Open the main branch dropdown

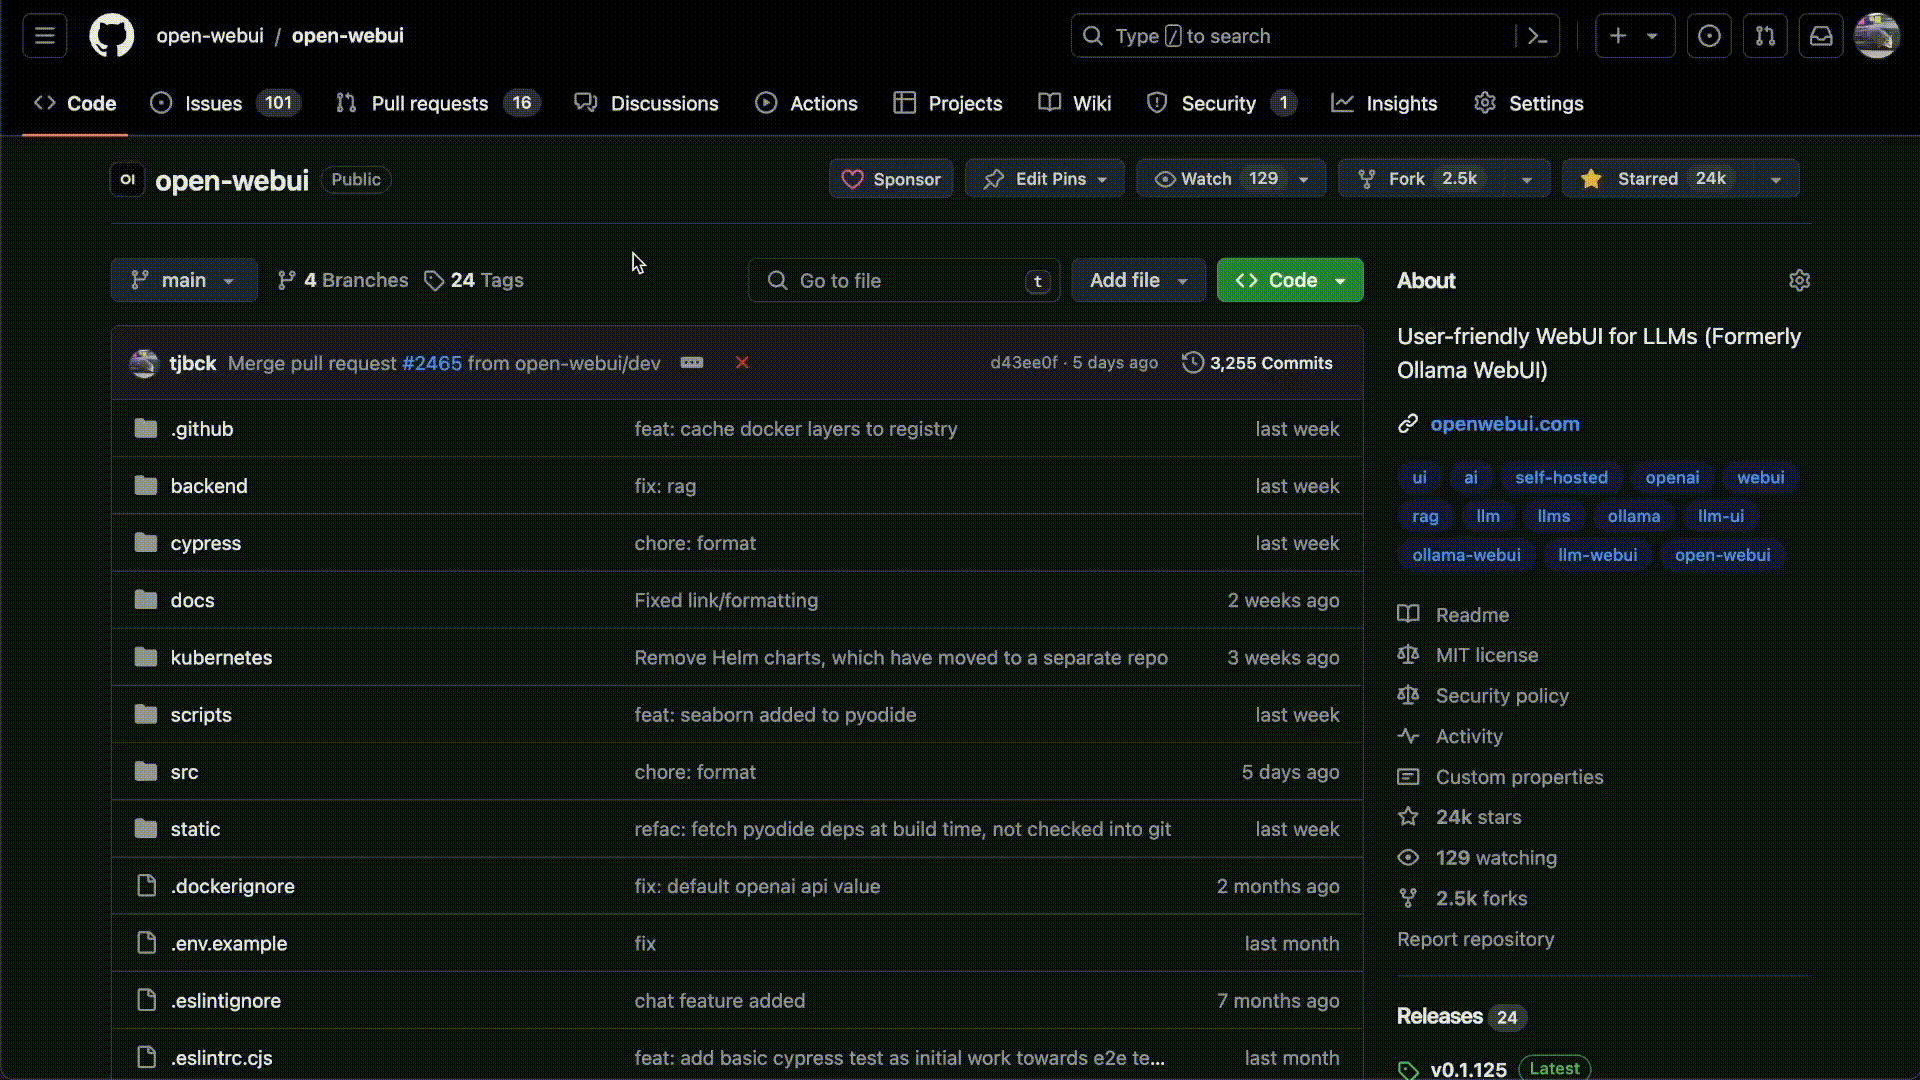coord(184,281)
